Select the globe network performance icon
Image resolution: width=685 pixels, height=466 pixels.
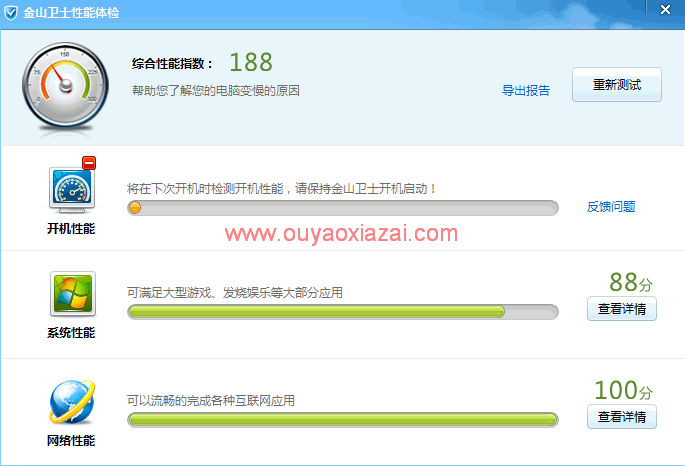(x=72, y=402)
